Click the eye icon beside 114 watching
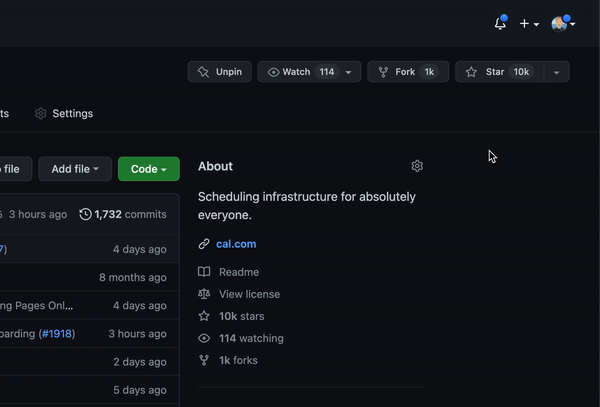The height and width of the screenshot is (407, 600). (x=204, y=338)
